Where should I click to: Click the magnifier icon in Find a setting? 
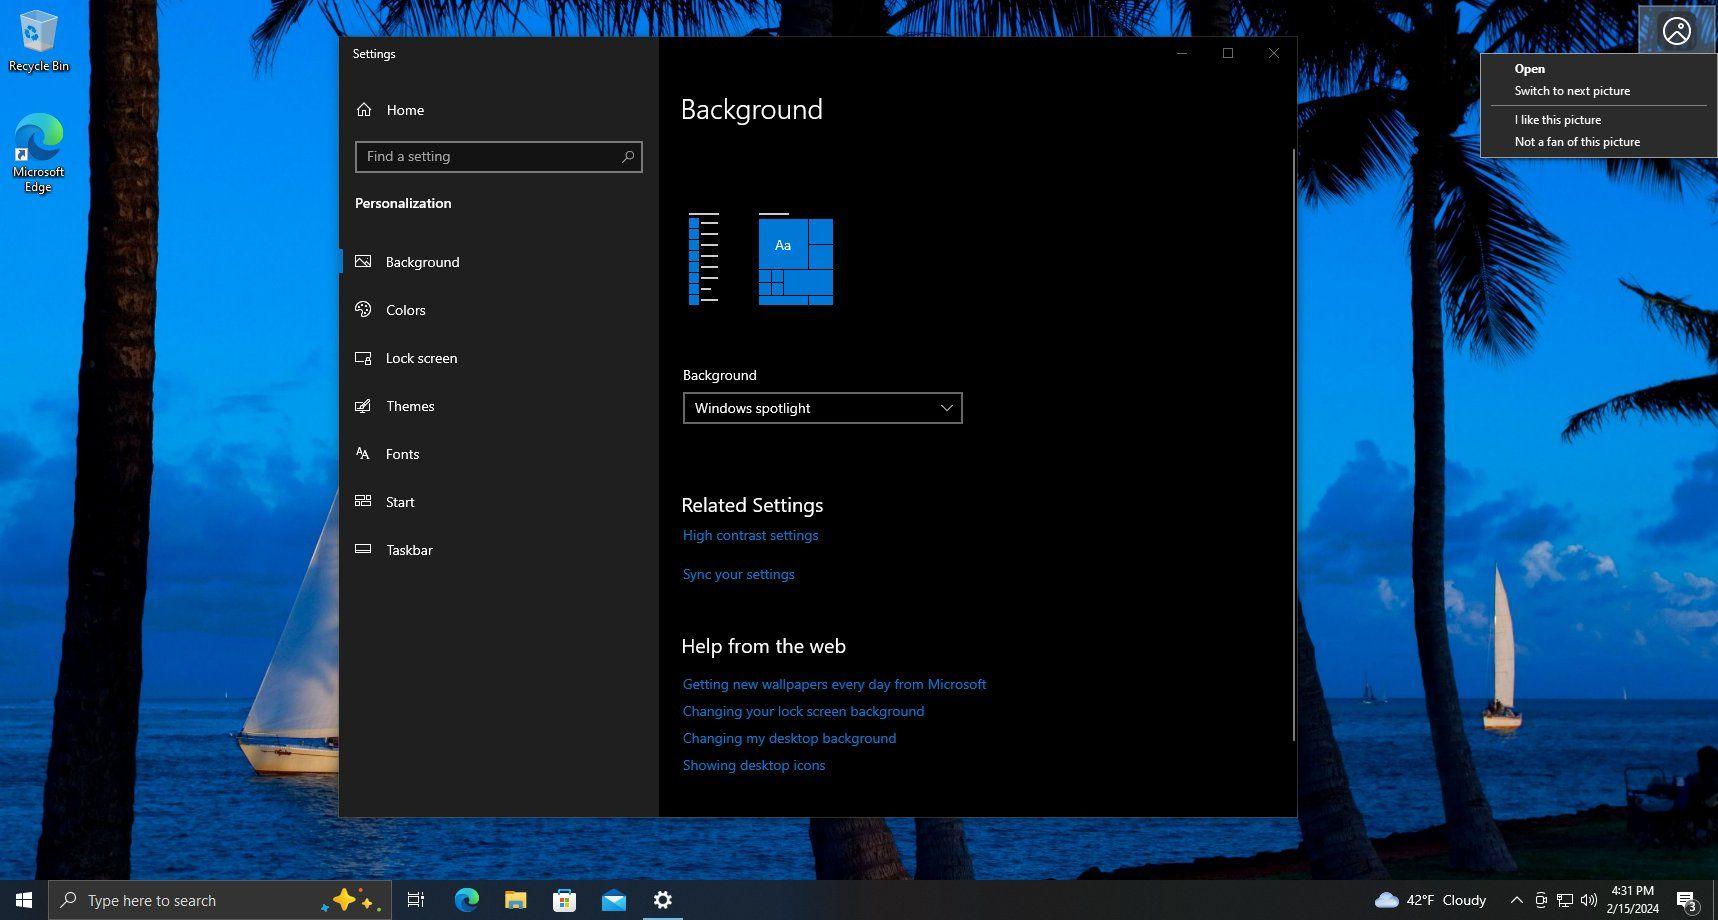tap(628, 157)
